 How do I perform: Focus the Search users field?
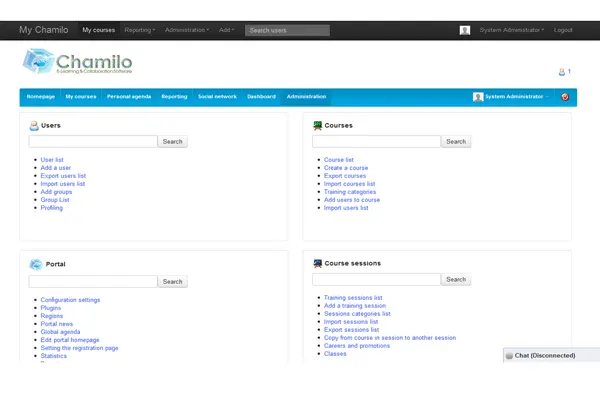[287, 30]
